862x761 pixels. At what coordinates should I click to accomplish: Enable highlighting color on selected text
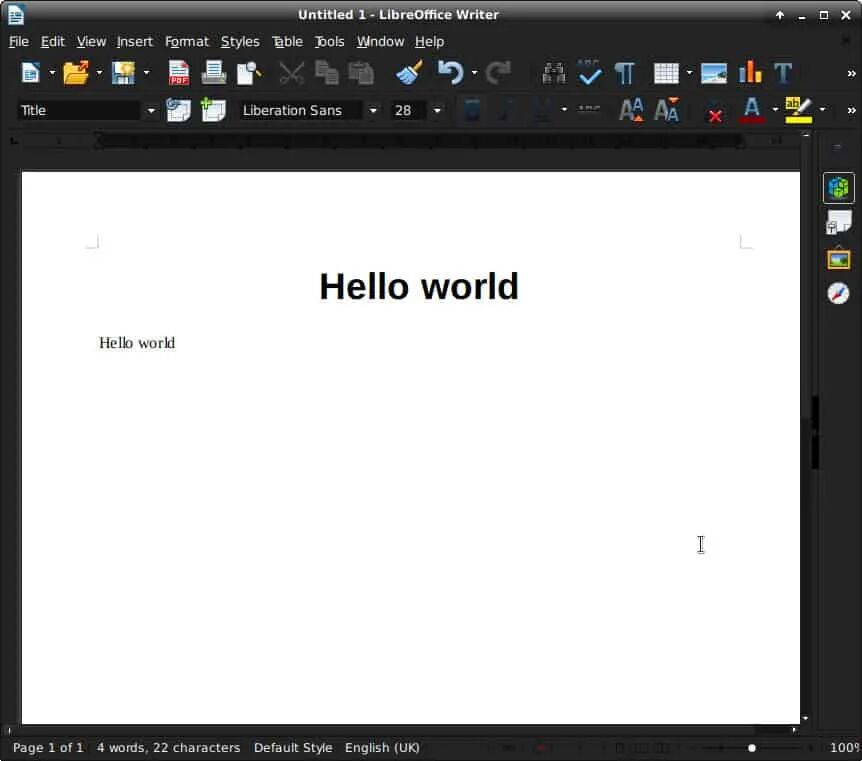(x=797, y=110)
